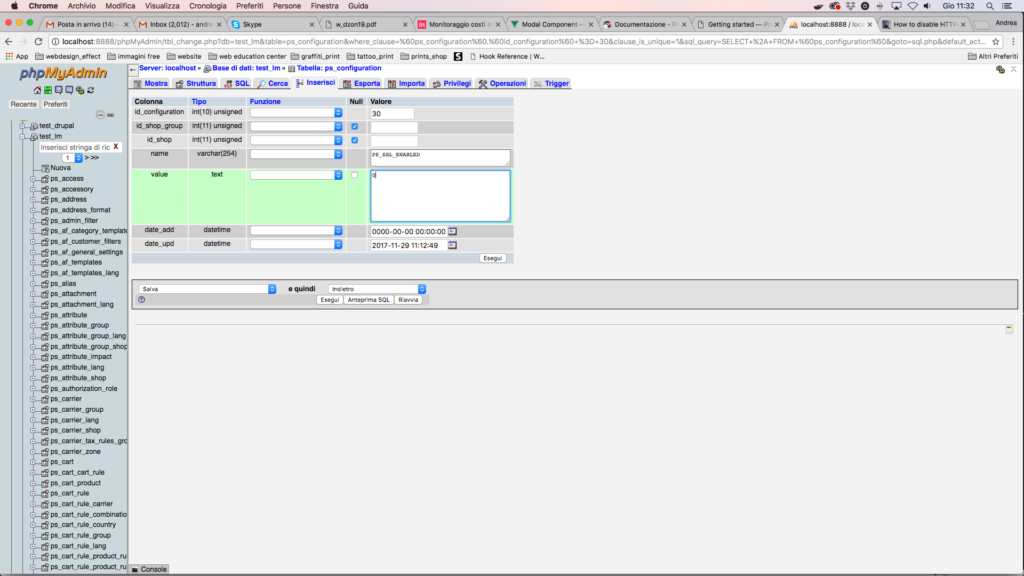The height and width of the screenshot is (576, 1024).
Task: Click yellow bookmark icon right side of page
Action: tap(1010, 328)
